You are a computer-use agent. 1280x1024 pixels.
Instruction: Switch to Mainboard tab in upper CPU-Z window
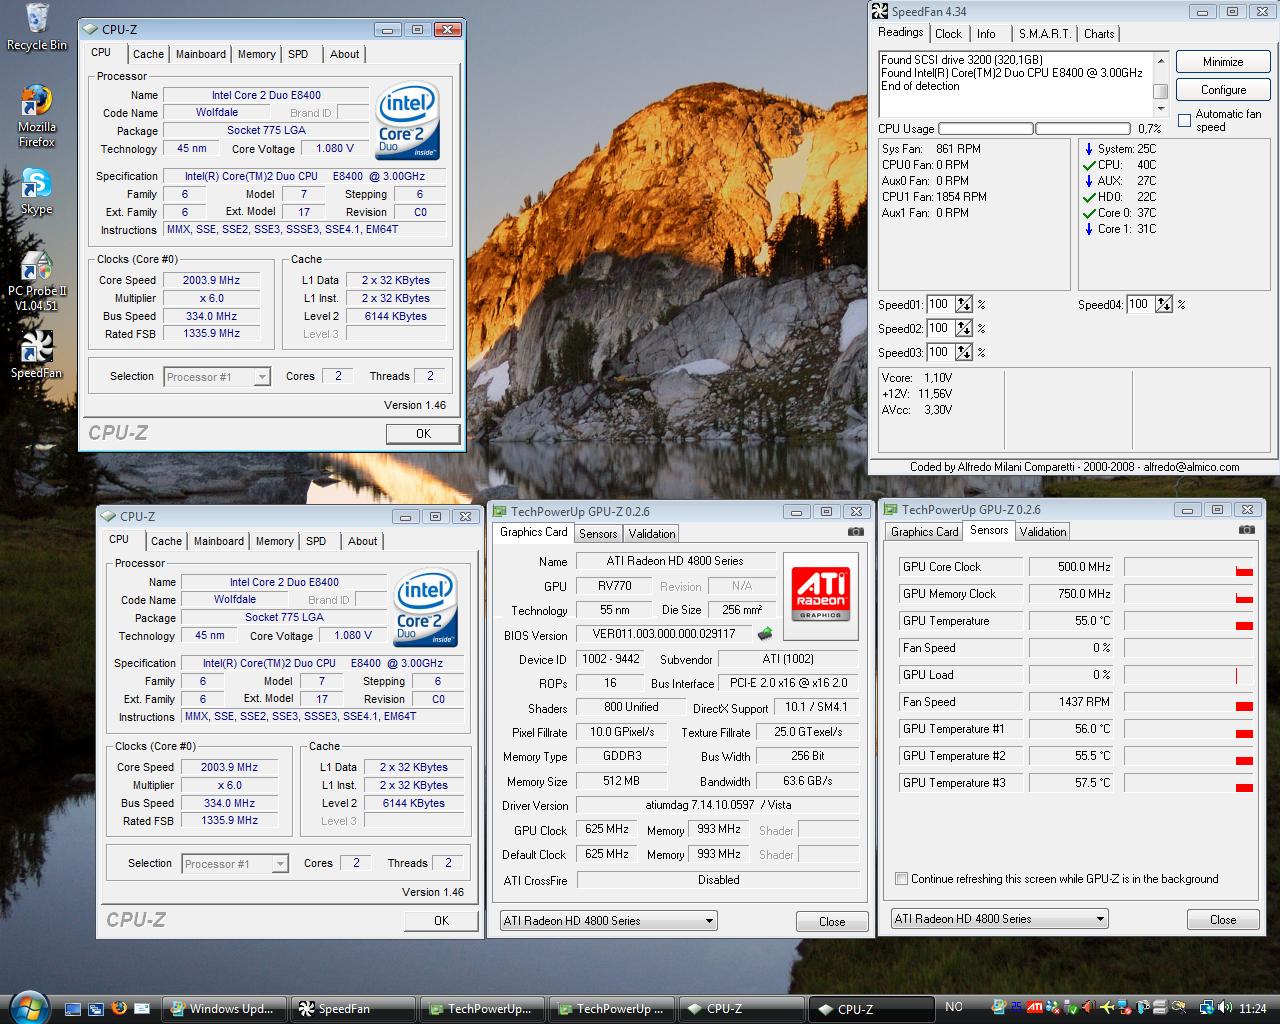tap(201, 55)
